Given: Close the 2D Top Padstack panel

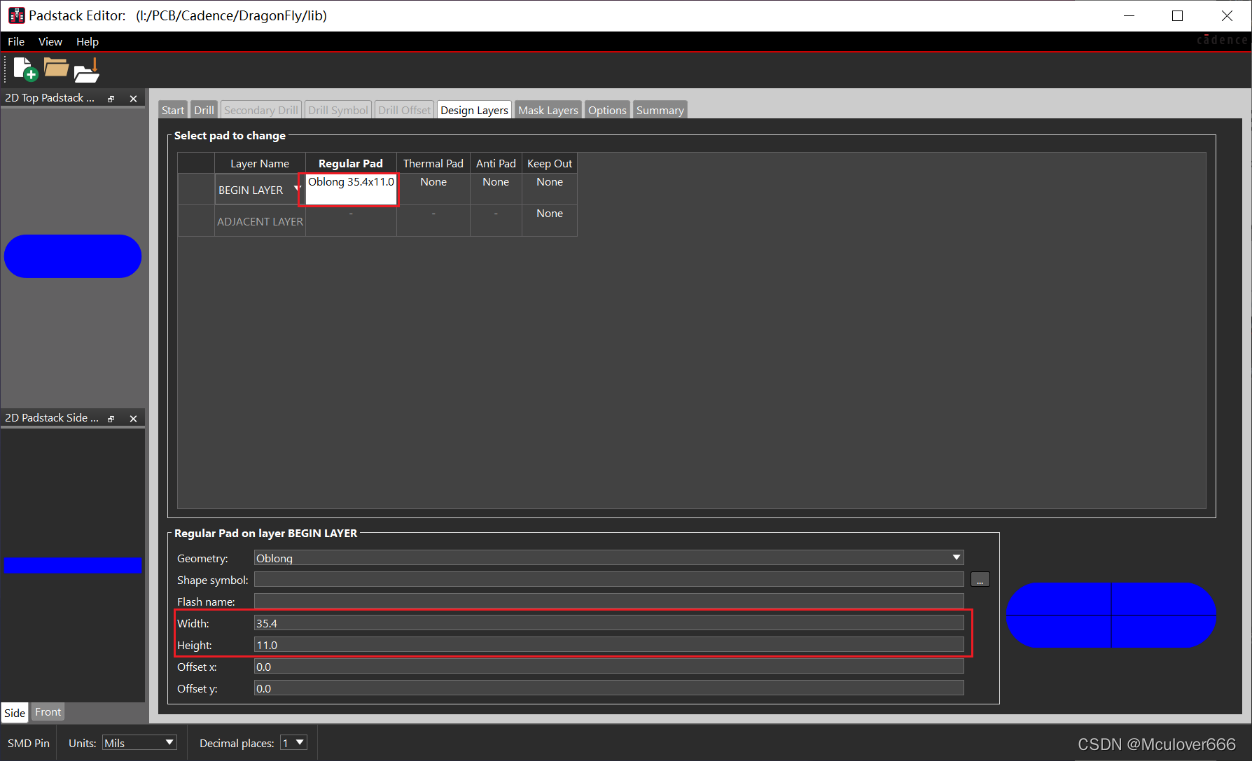Looking at the screenshot, I should coord(133,98).
